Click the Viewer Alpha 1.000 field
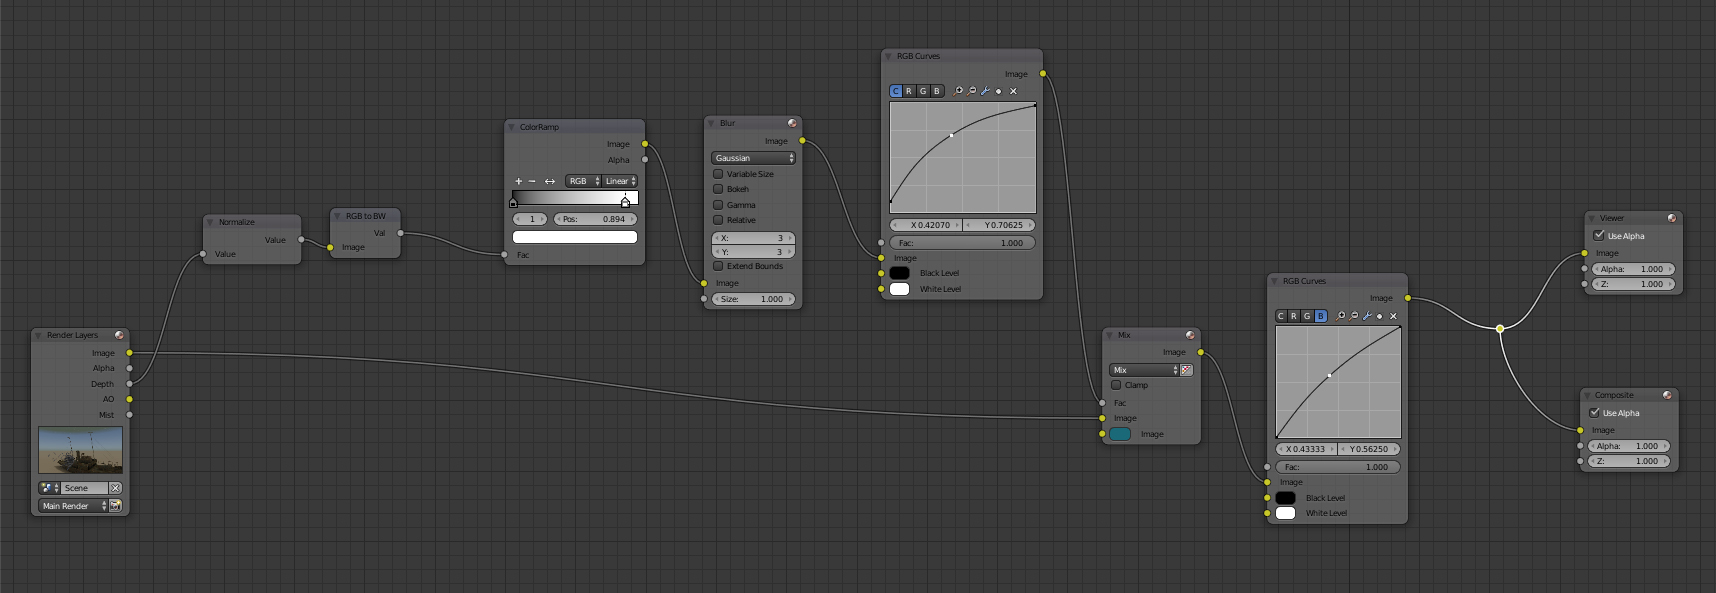 click(1632, 269)
